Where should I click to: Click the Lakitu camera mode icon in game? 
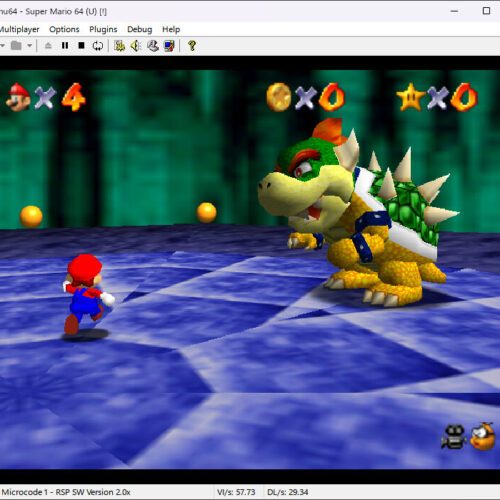[483, 436]
